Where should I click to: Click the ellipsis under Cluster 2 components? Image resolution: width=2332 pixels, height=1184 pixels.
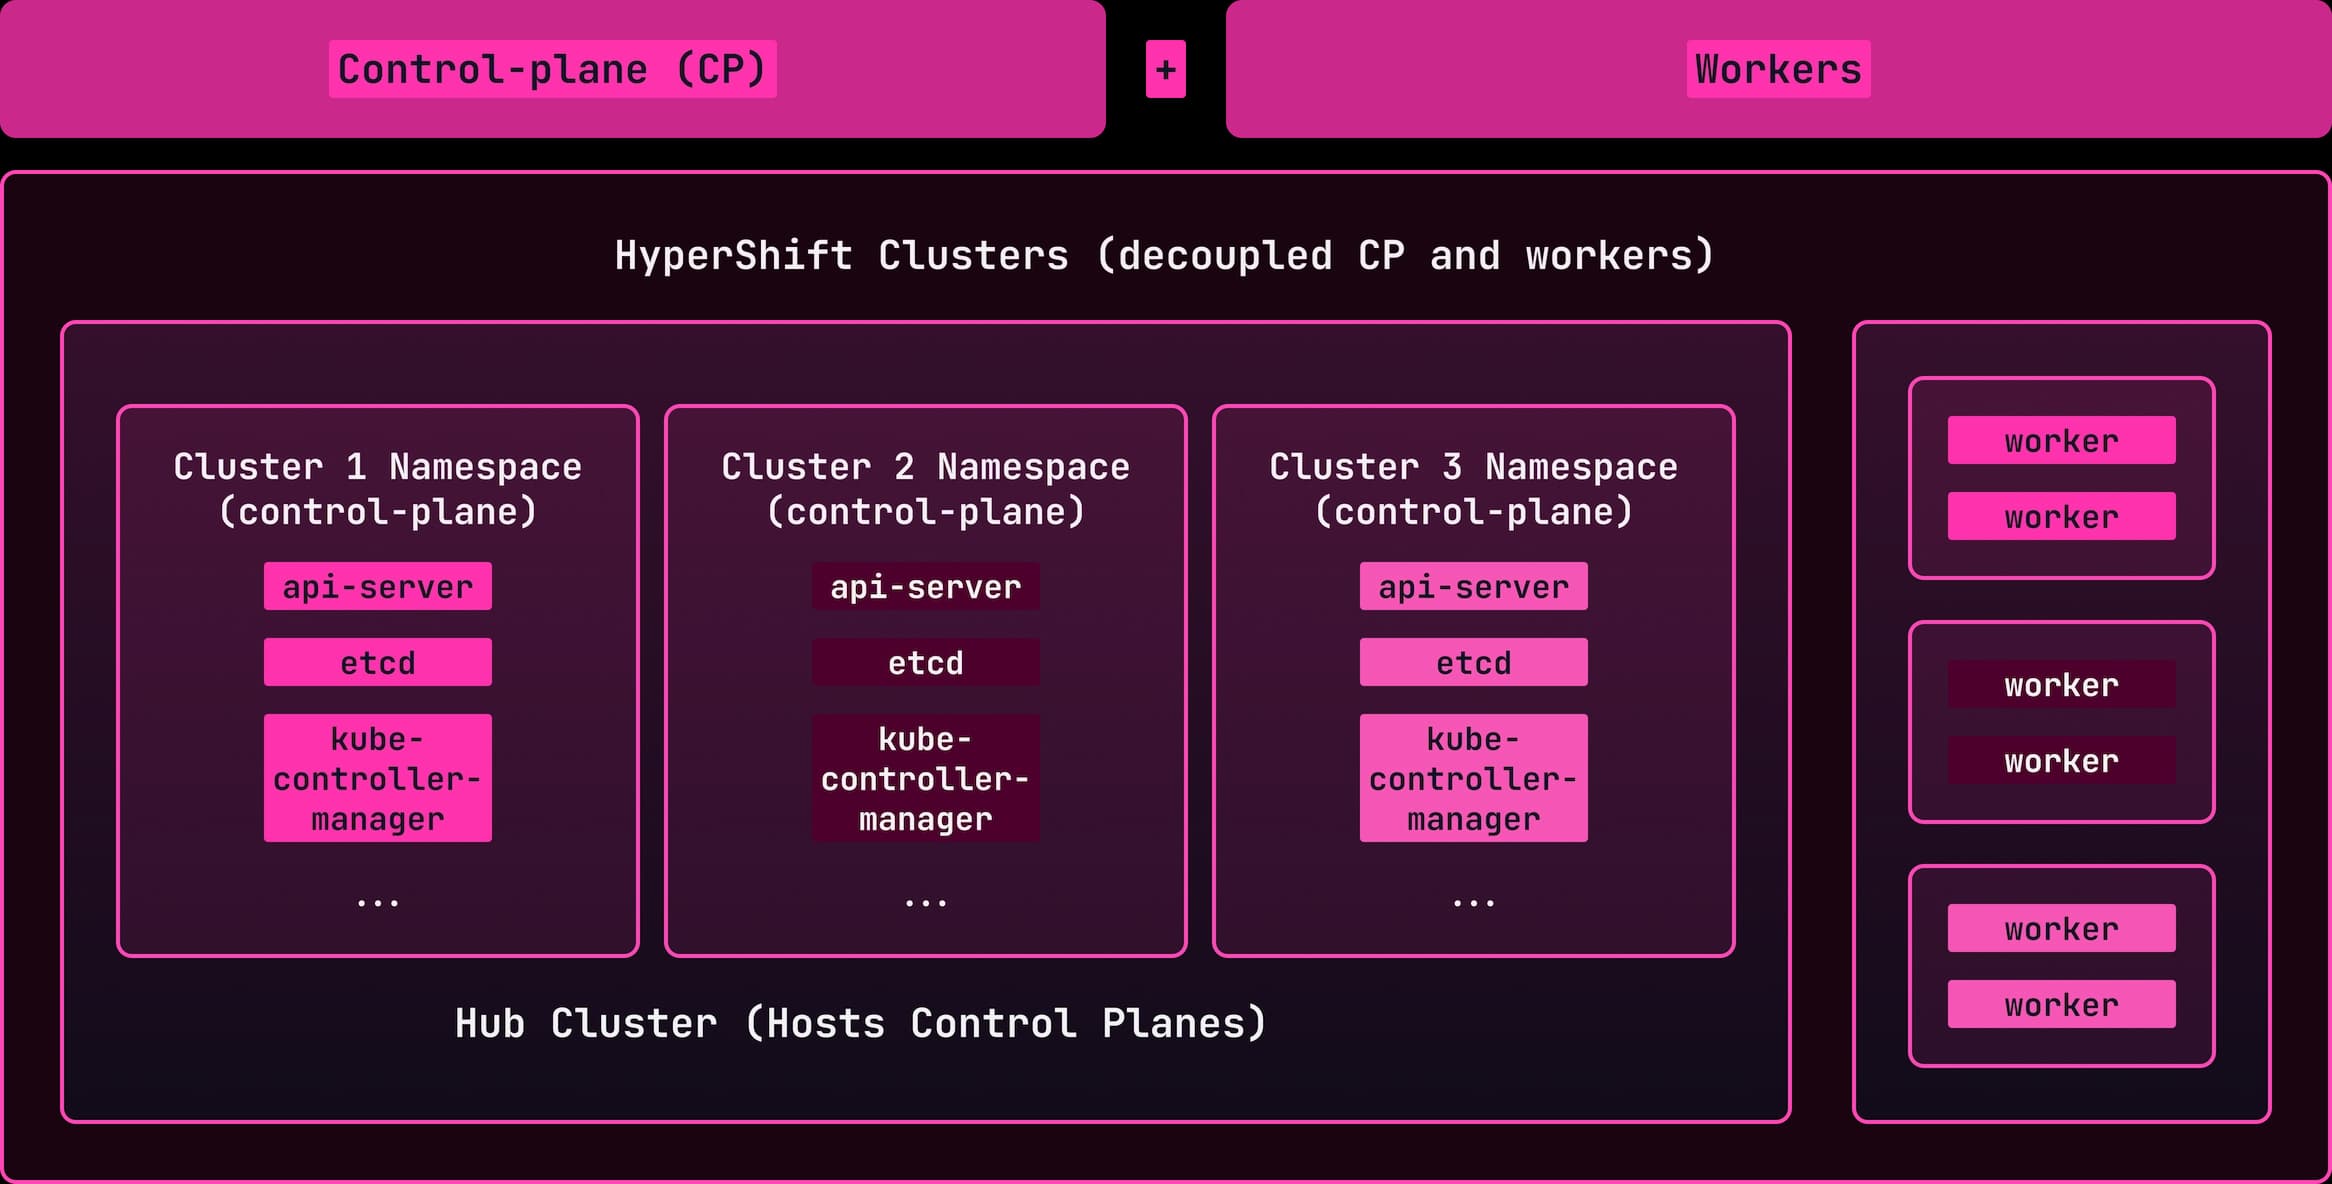point(926,903)
